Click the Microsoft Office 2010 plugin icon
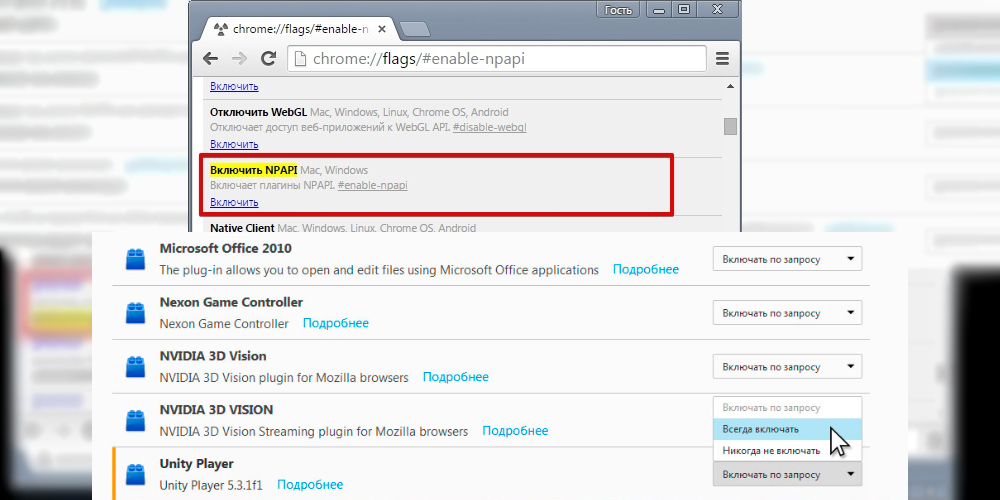The image size is (1000, 500). 135,260
